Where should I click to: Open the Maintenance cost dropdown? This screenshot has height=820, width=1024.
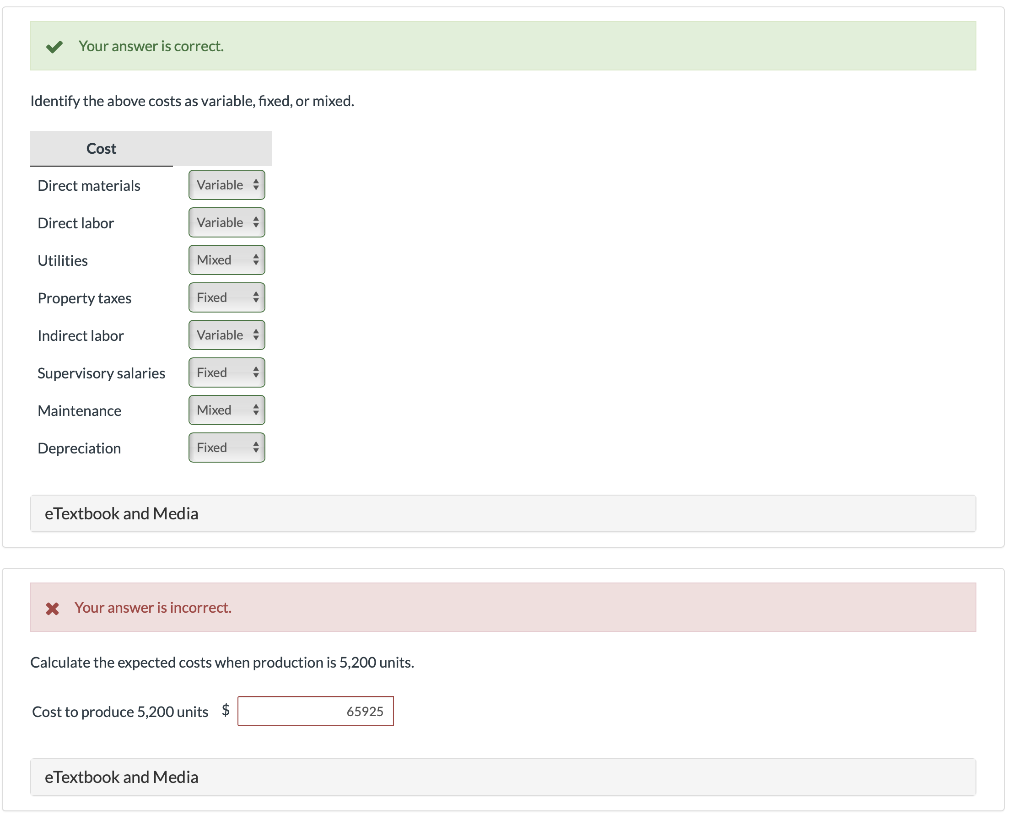226,409
